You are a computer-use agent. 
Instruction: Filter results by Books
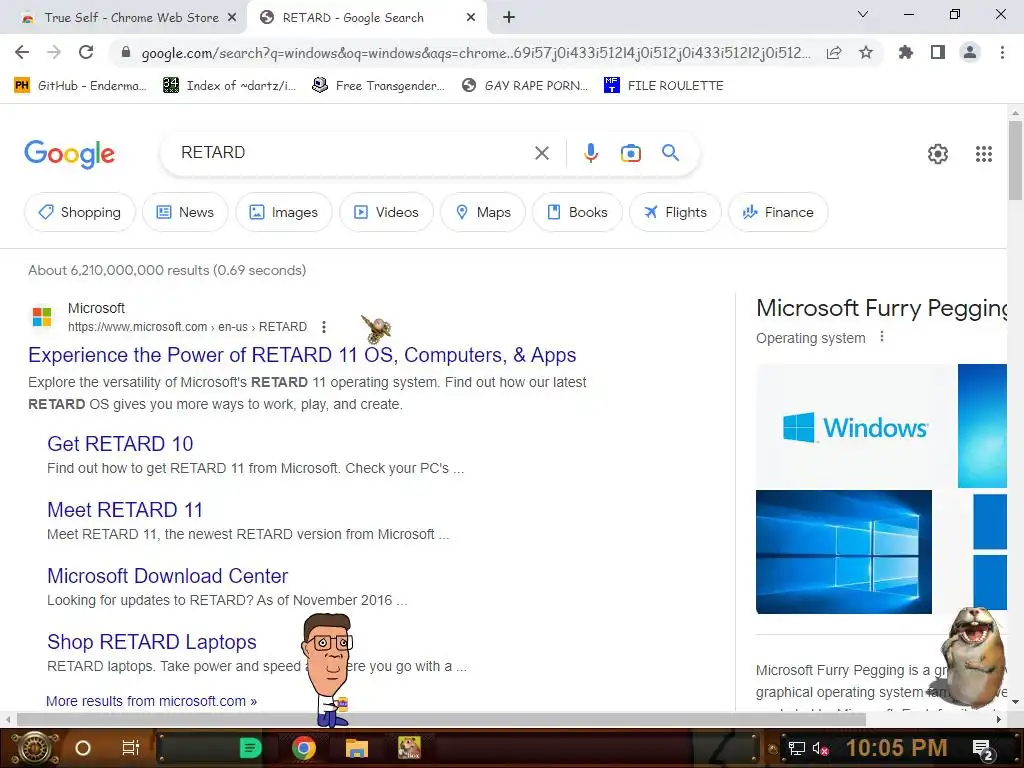point(577,212)
